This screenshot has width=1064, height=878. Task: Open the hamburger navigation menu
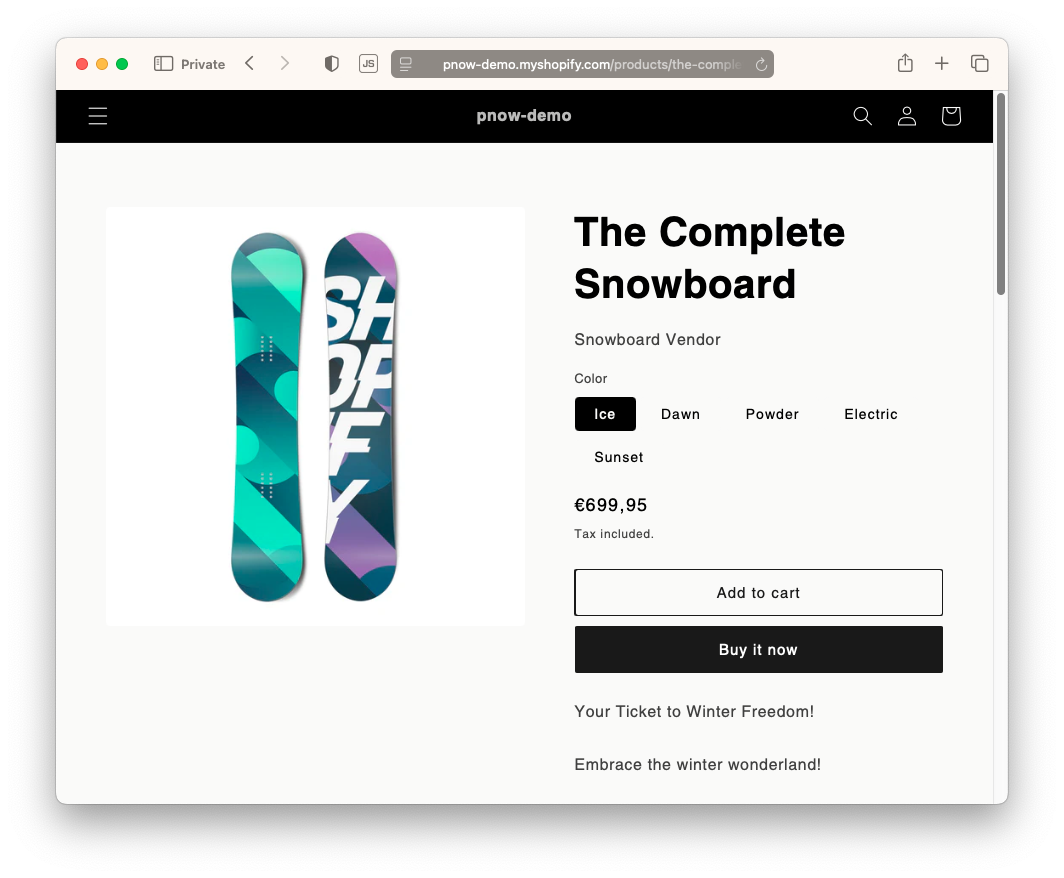[x=98, y=116]
